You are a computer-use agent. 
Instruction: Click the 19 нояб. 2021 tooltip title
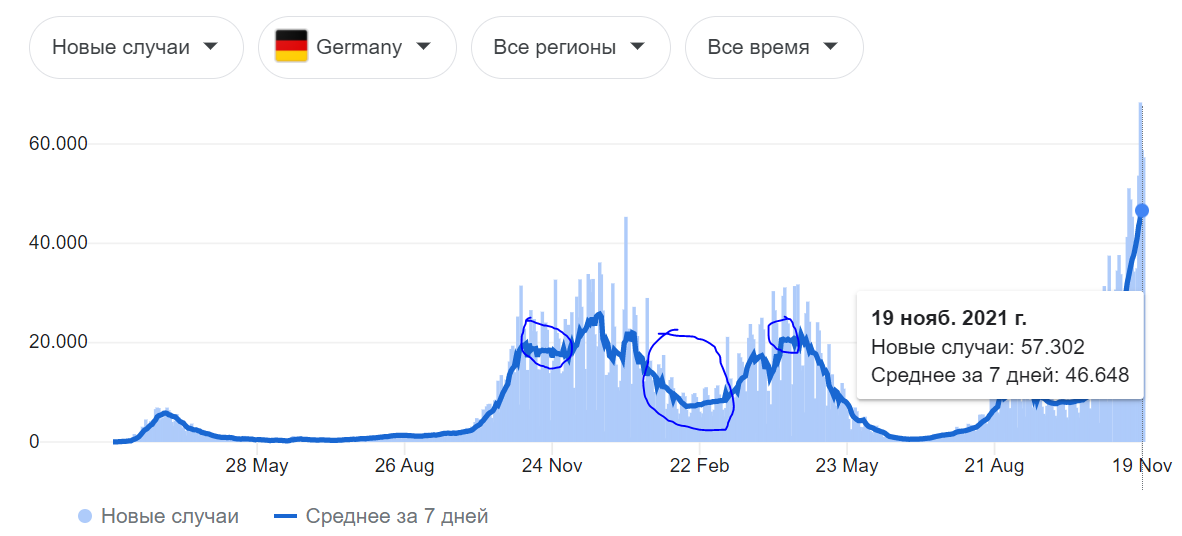click(948, 318)
